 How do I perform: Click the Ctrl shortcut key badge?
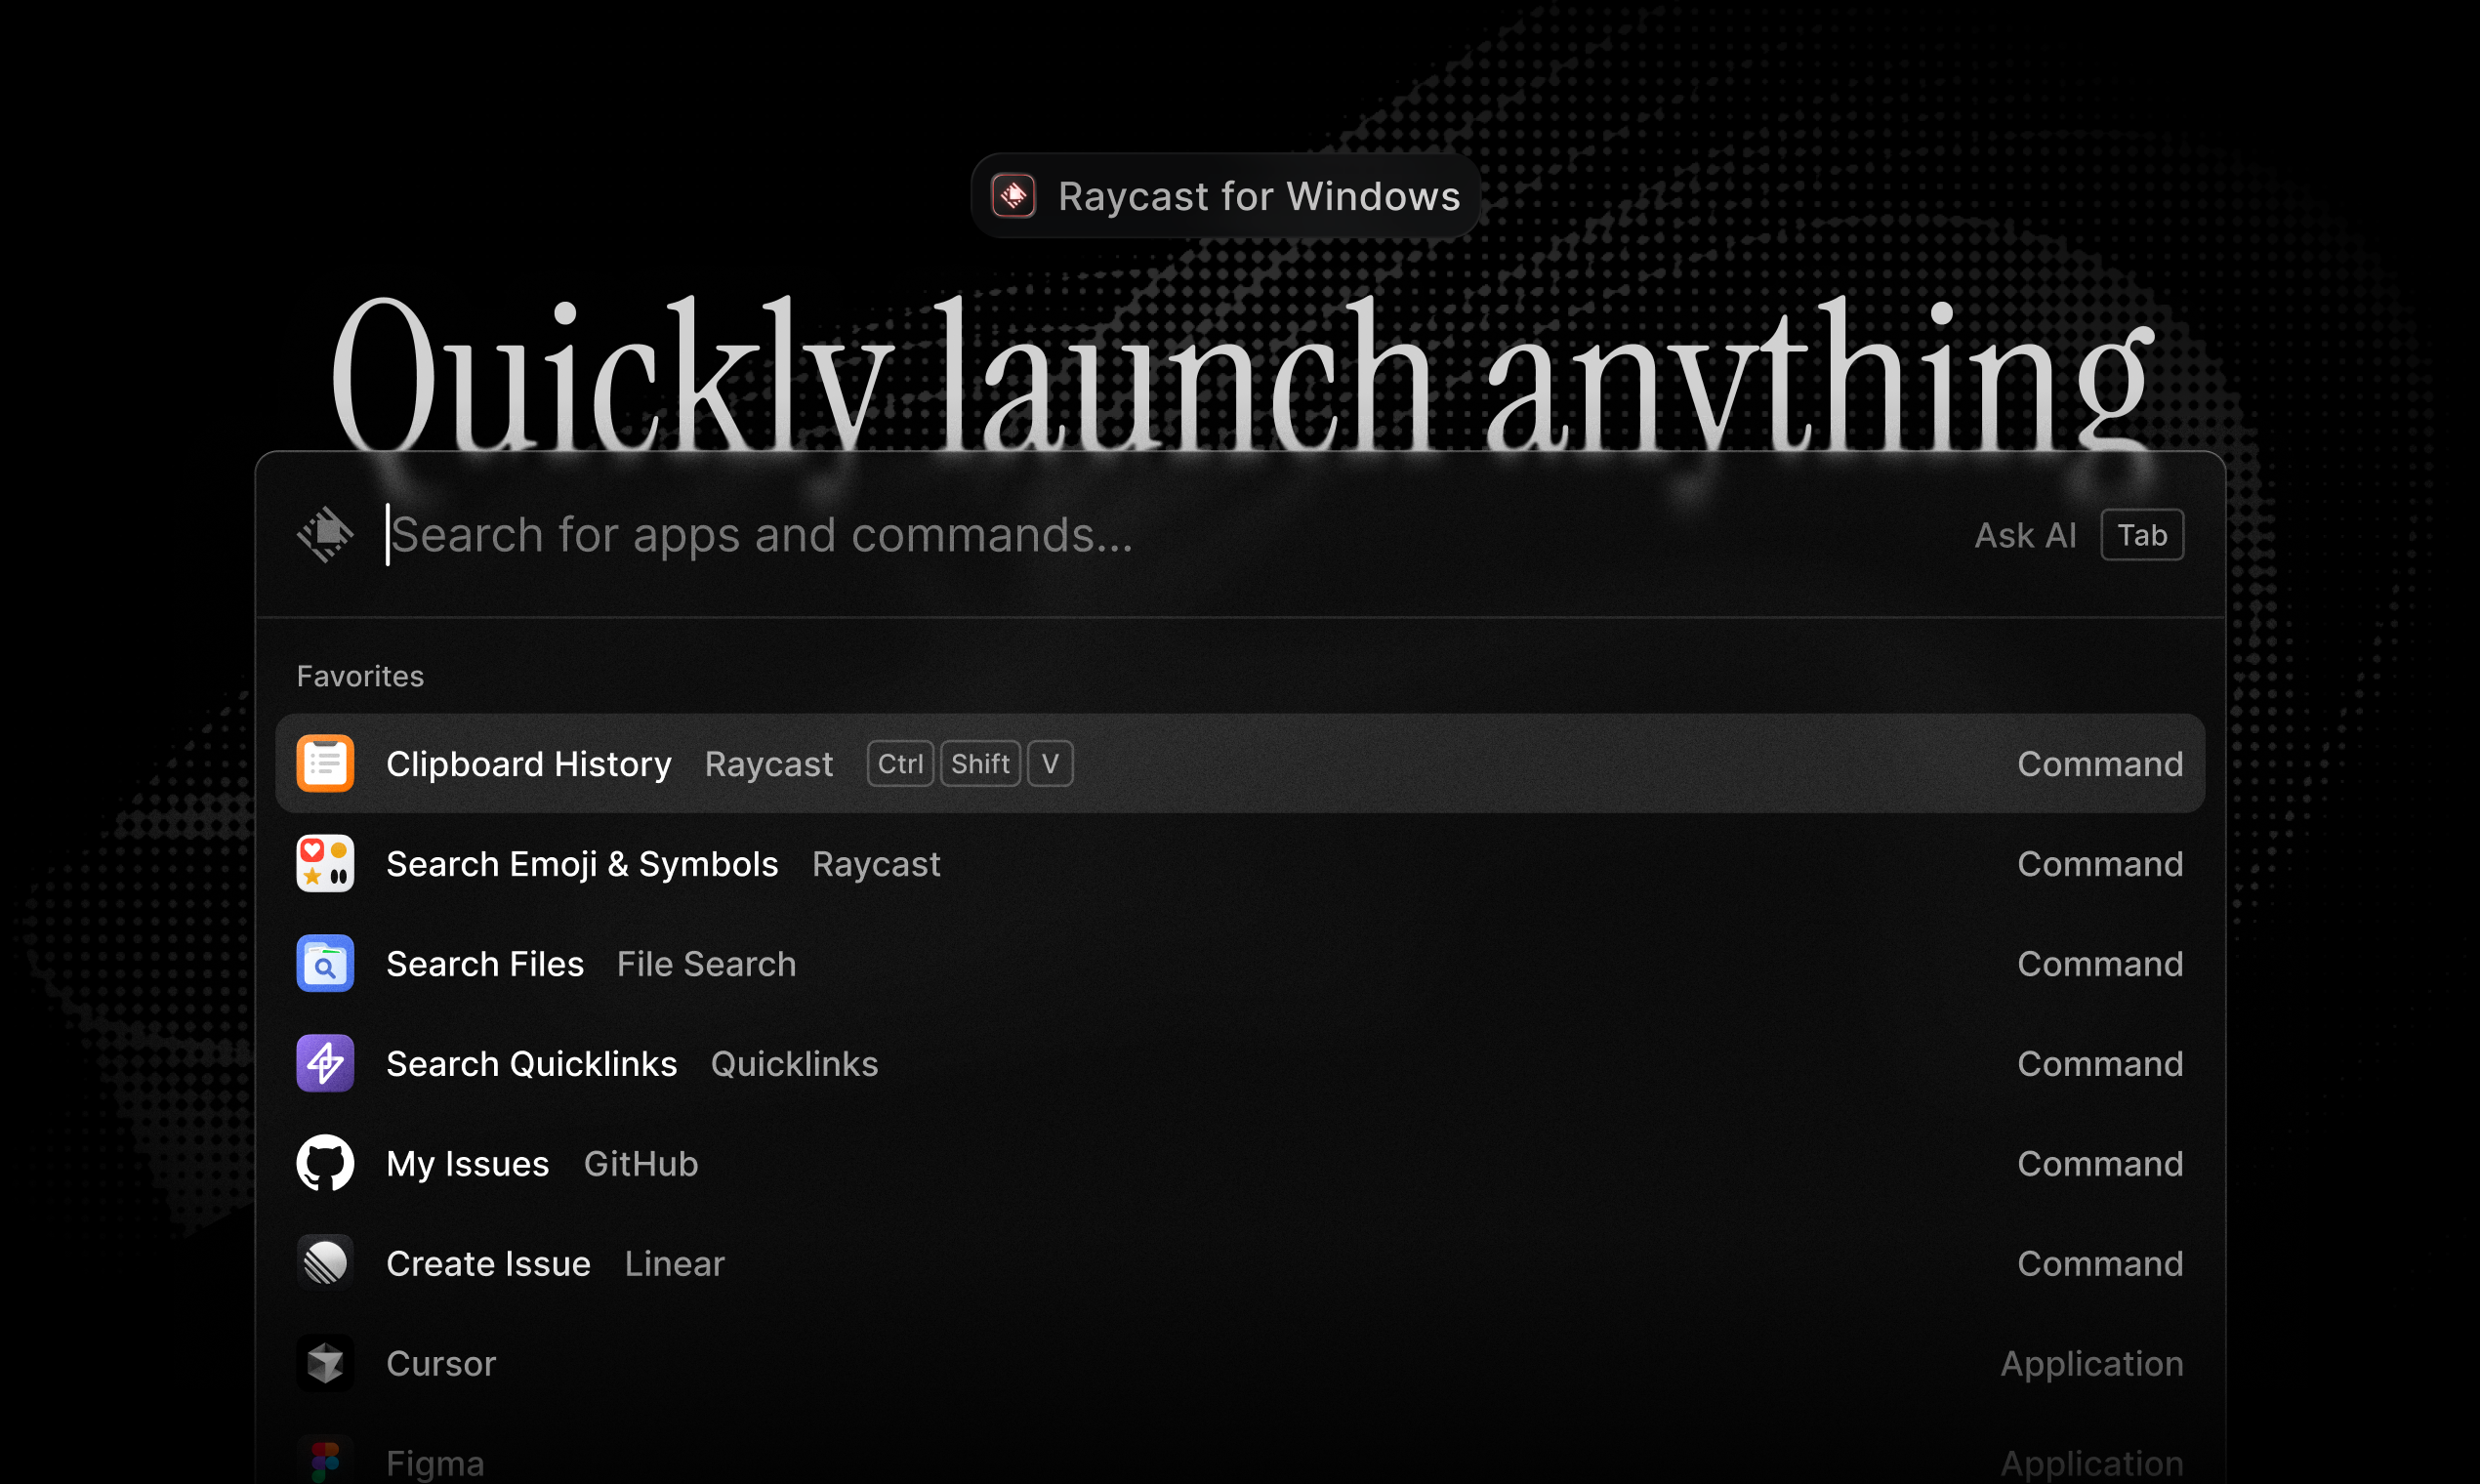click(899, 763)
